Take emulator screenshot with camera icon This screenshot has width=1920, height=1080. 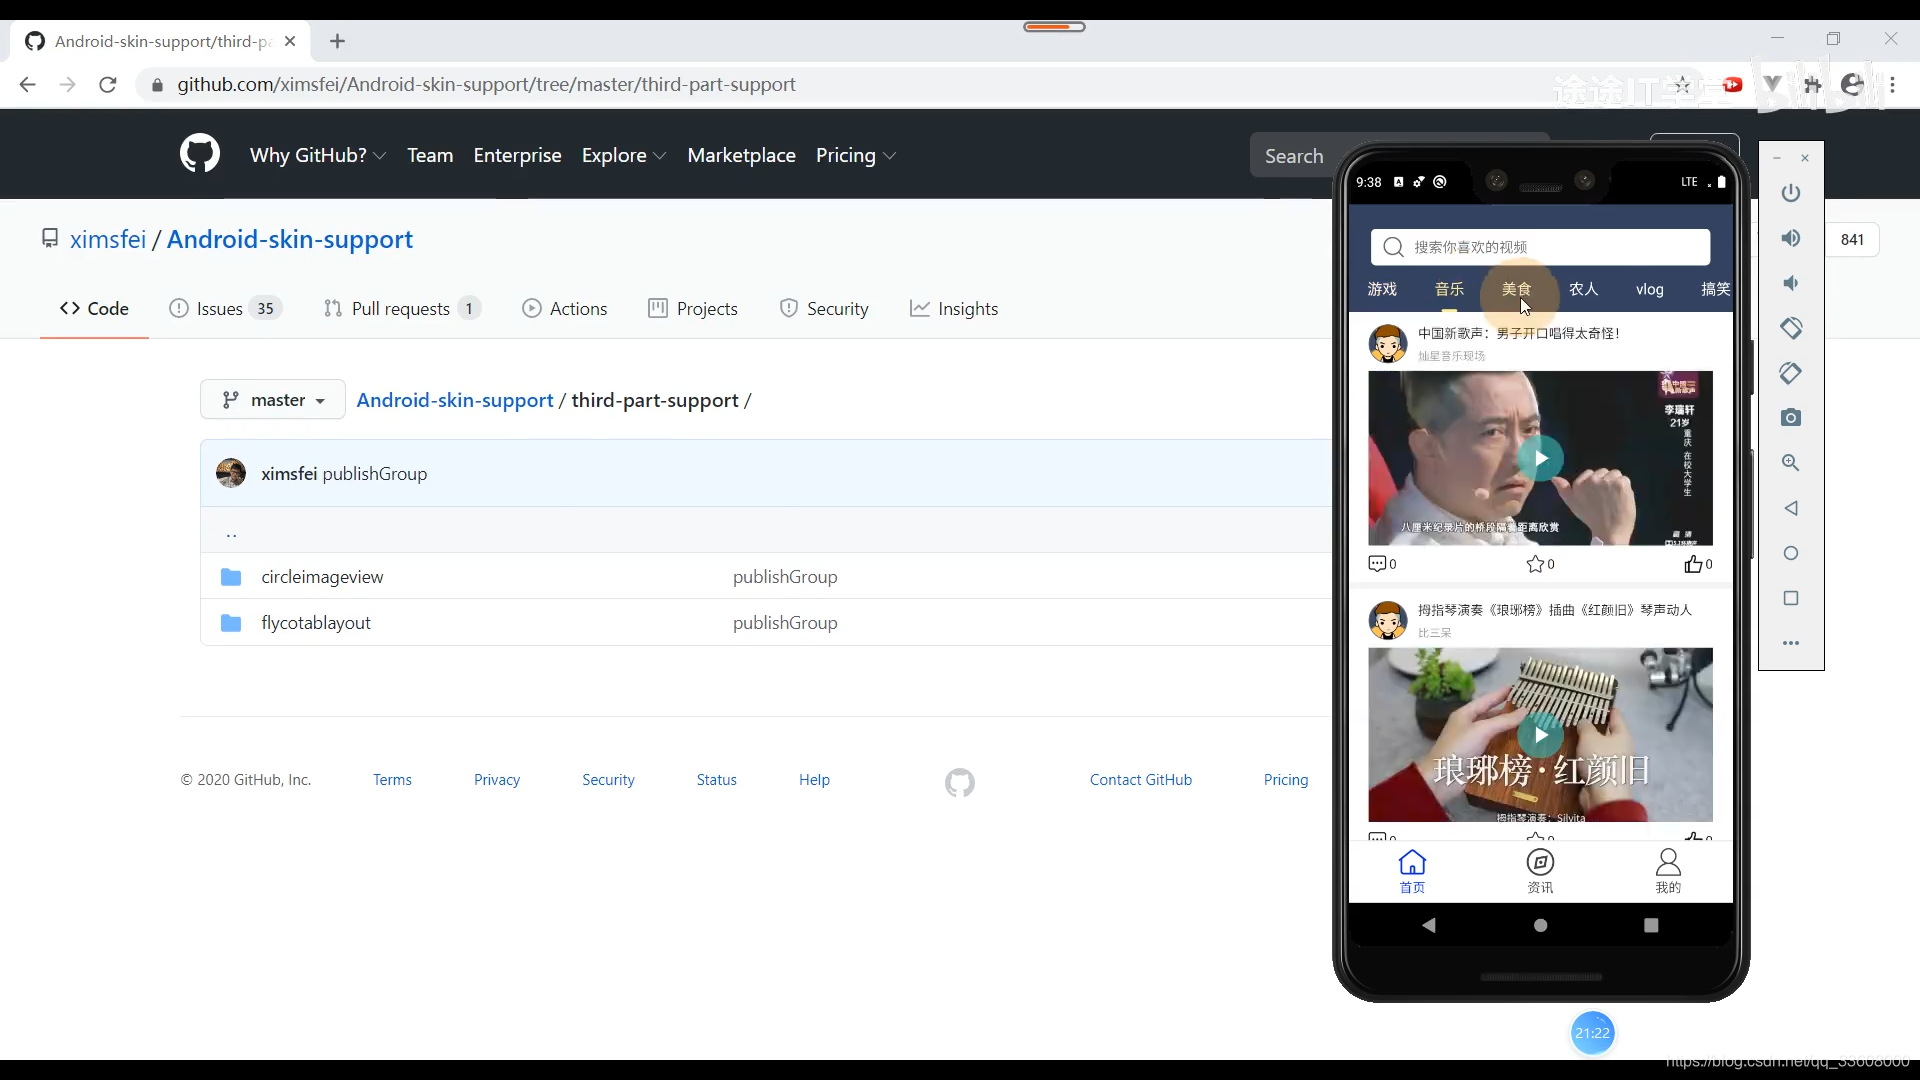click(x=1791, y=417)
